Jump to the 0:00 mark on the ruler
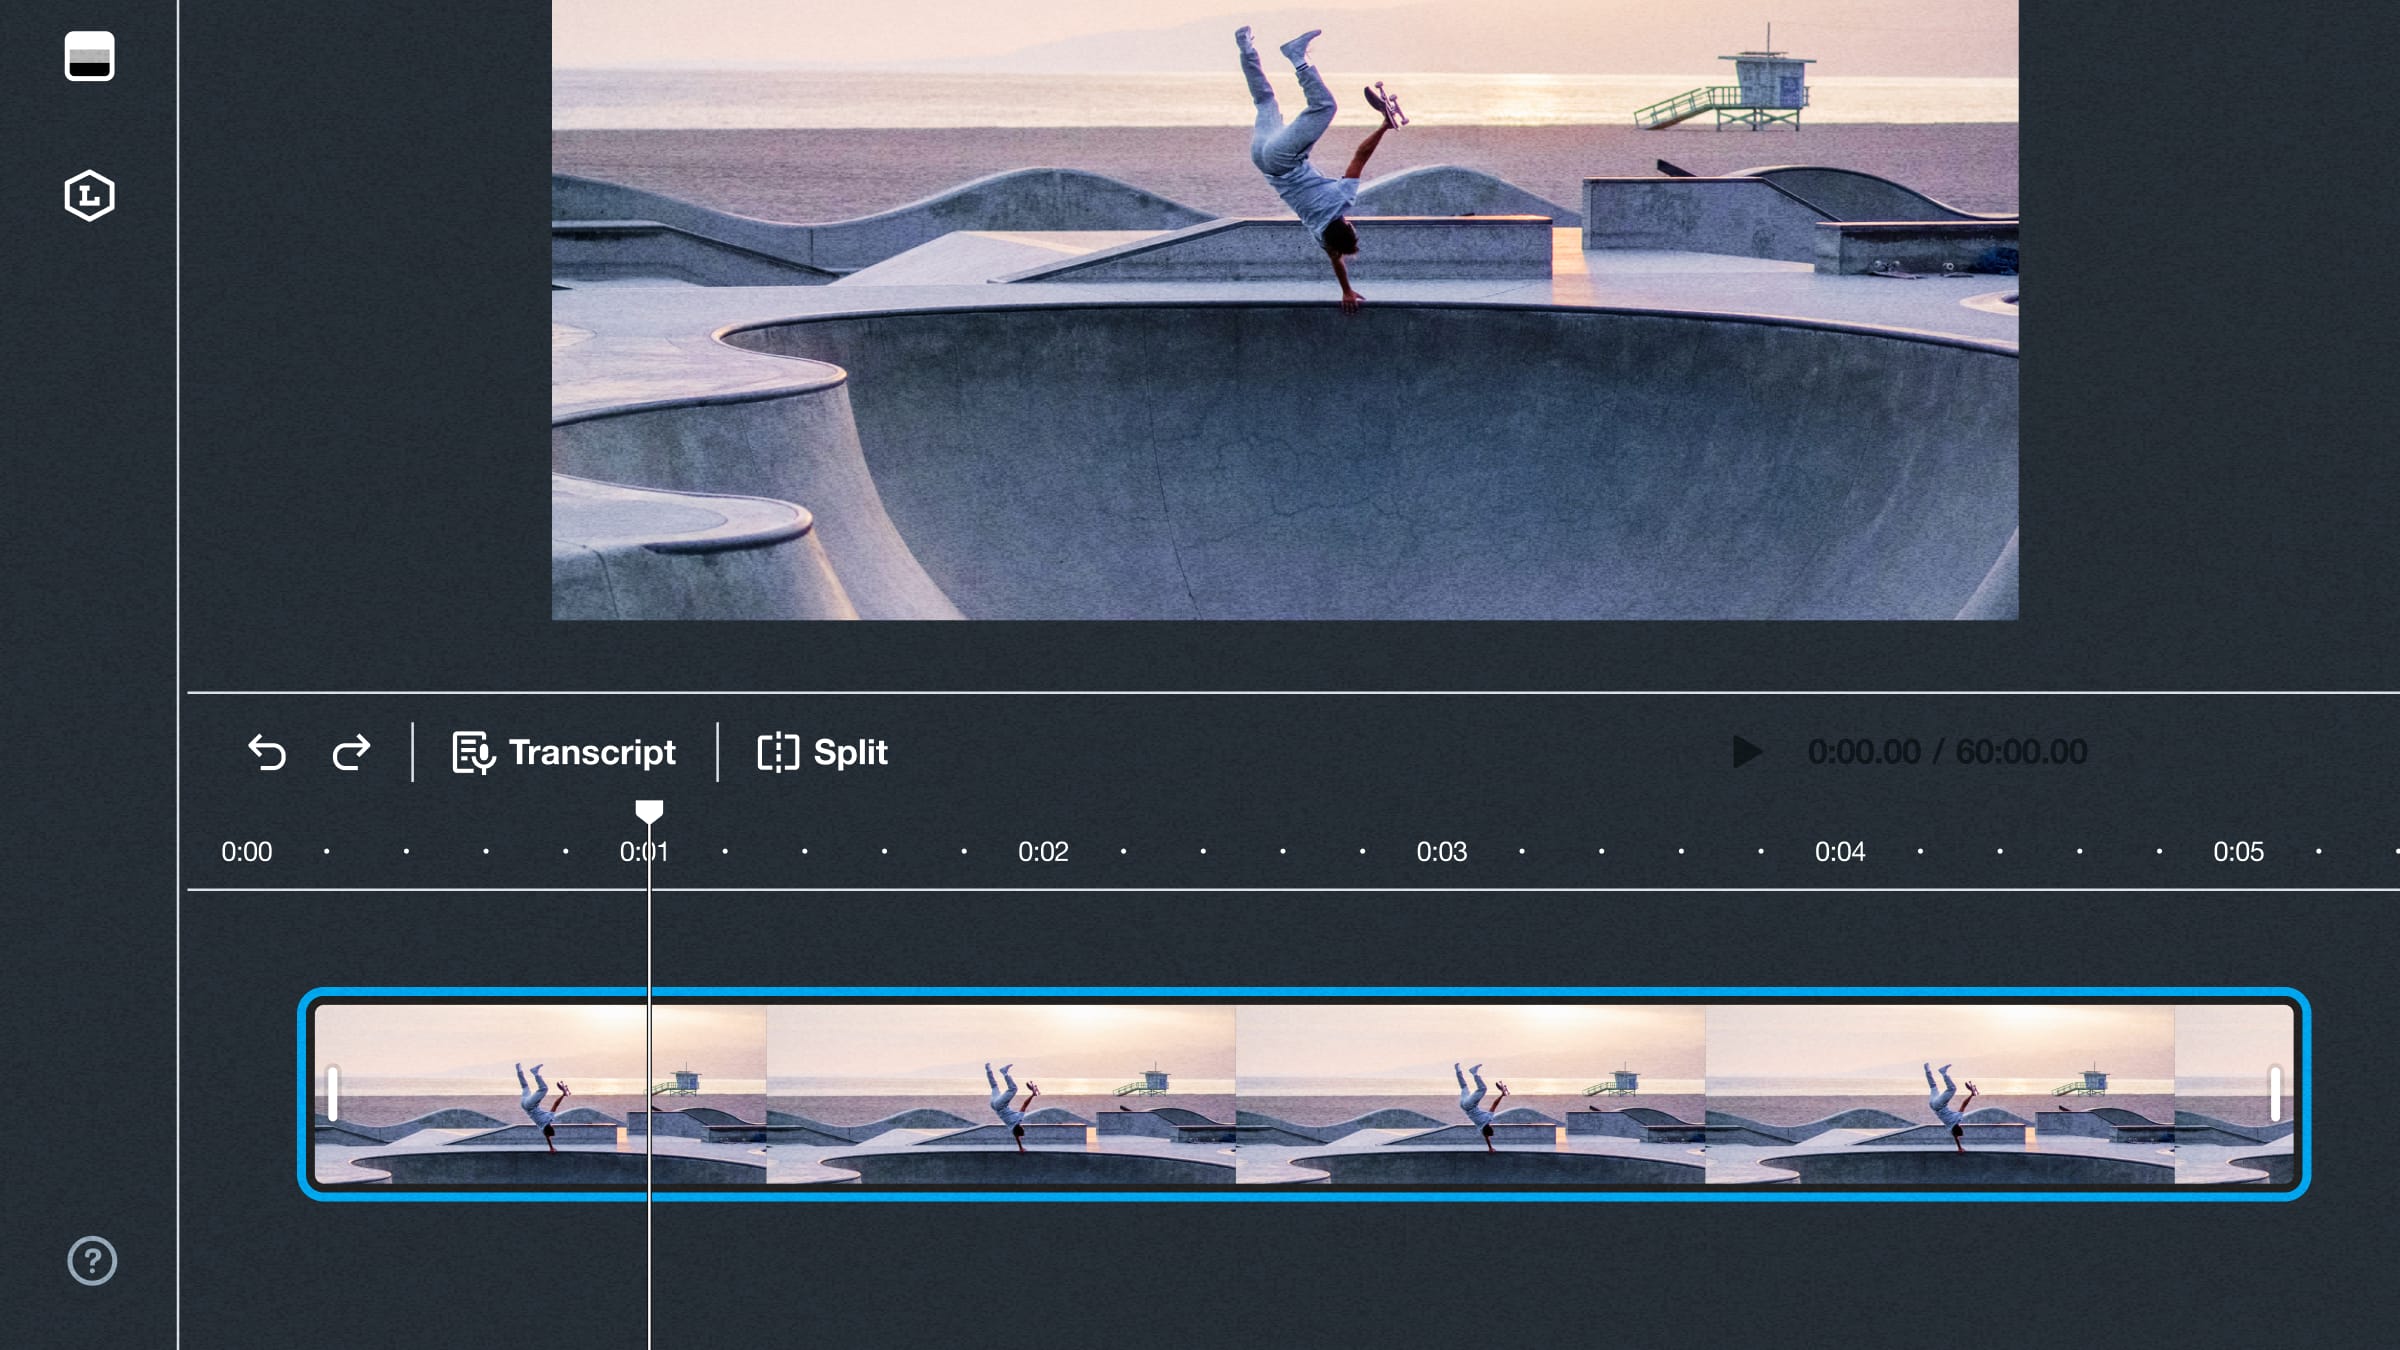 coord(246,852)
